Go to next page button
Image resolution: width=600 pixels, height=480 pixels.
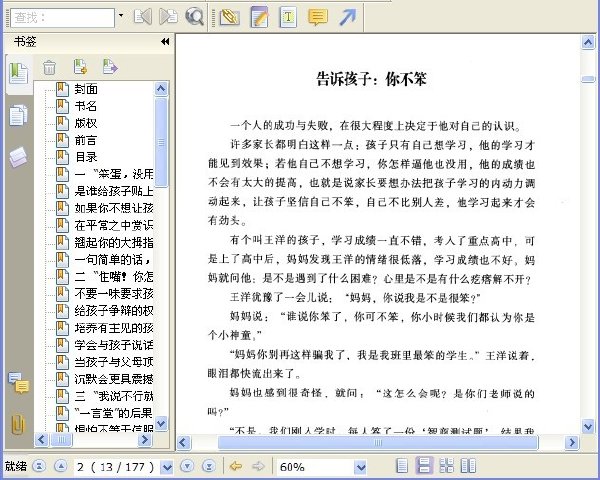187,466
